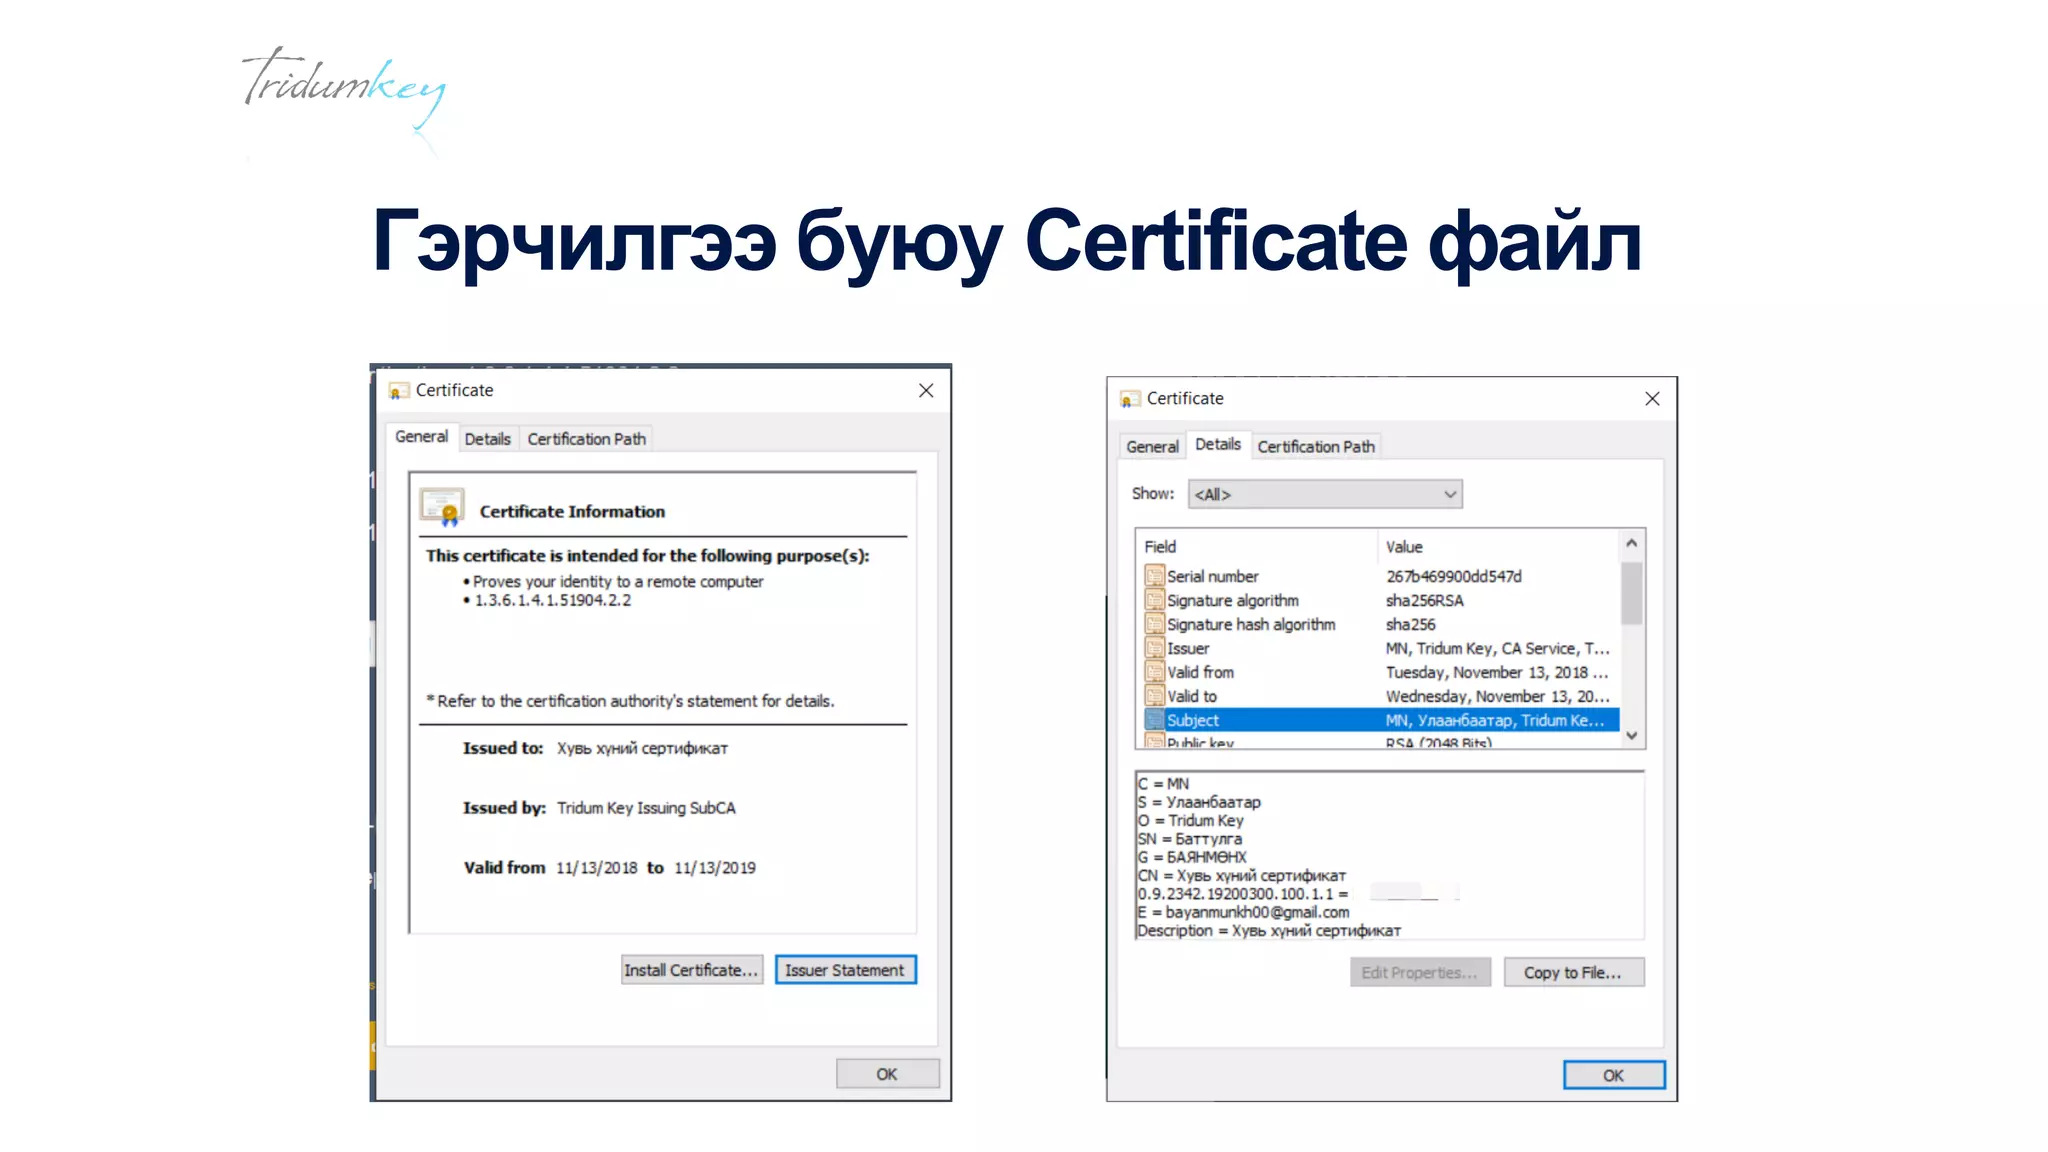Switch to General tab in left Certificate window

[421, 437]
